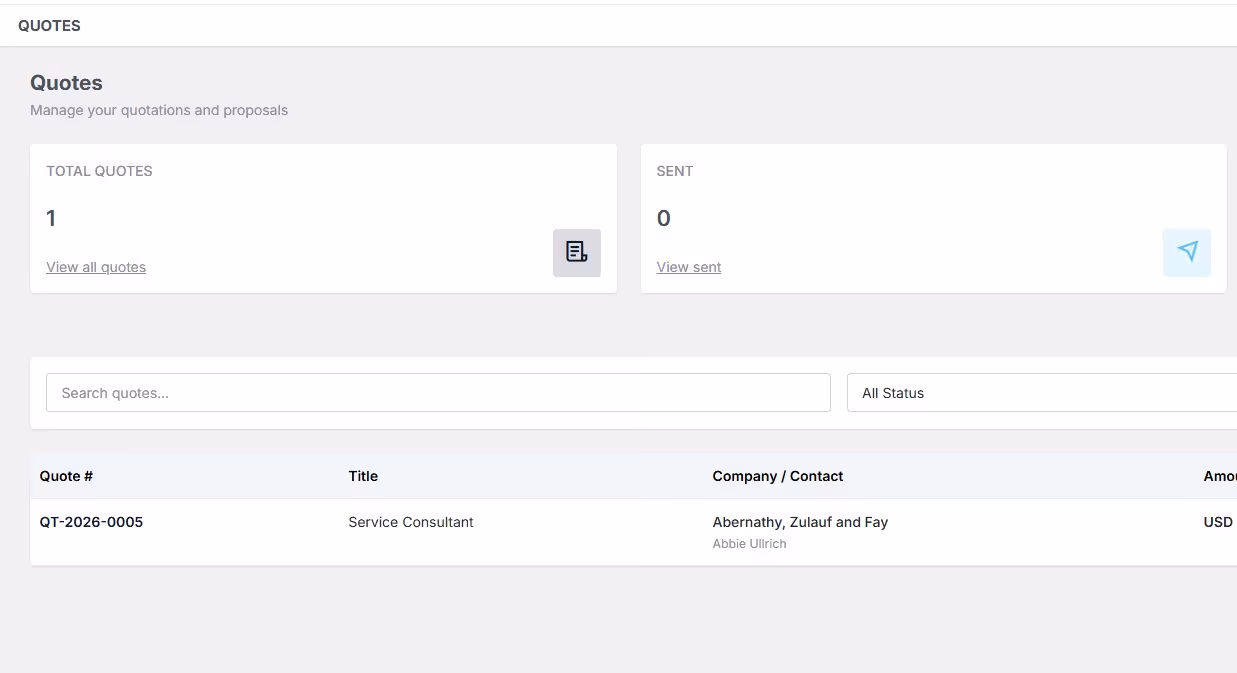Click the SENT card label

pos(675,171)
